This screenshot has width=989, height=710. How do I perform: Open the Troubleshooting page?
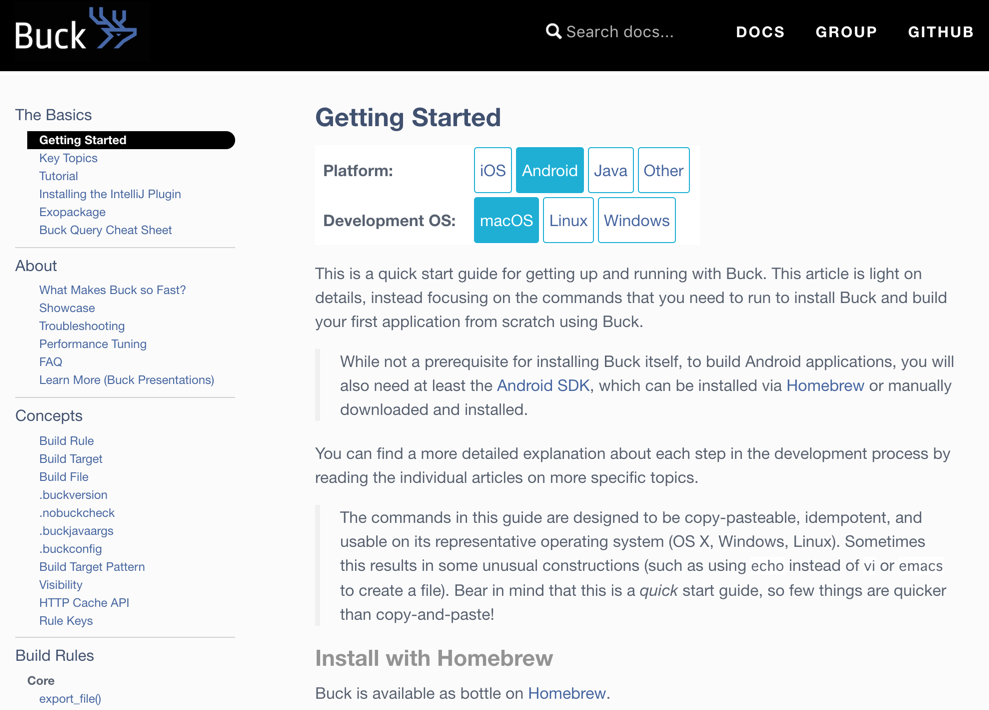[x=82, y=326]
